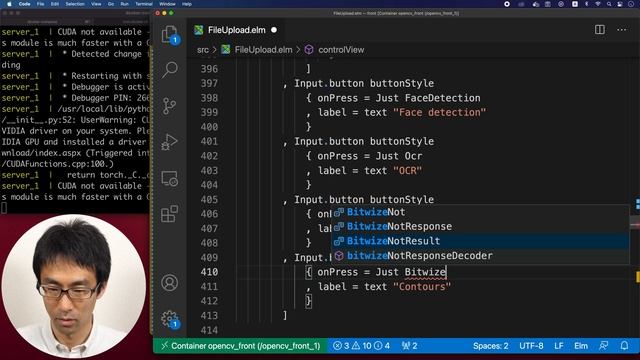Open the Apple menu
The width and height of the screenshot is (640, 360).
tap(9, 4)
